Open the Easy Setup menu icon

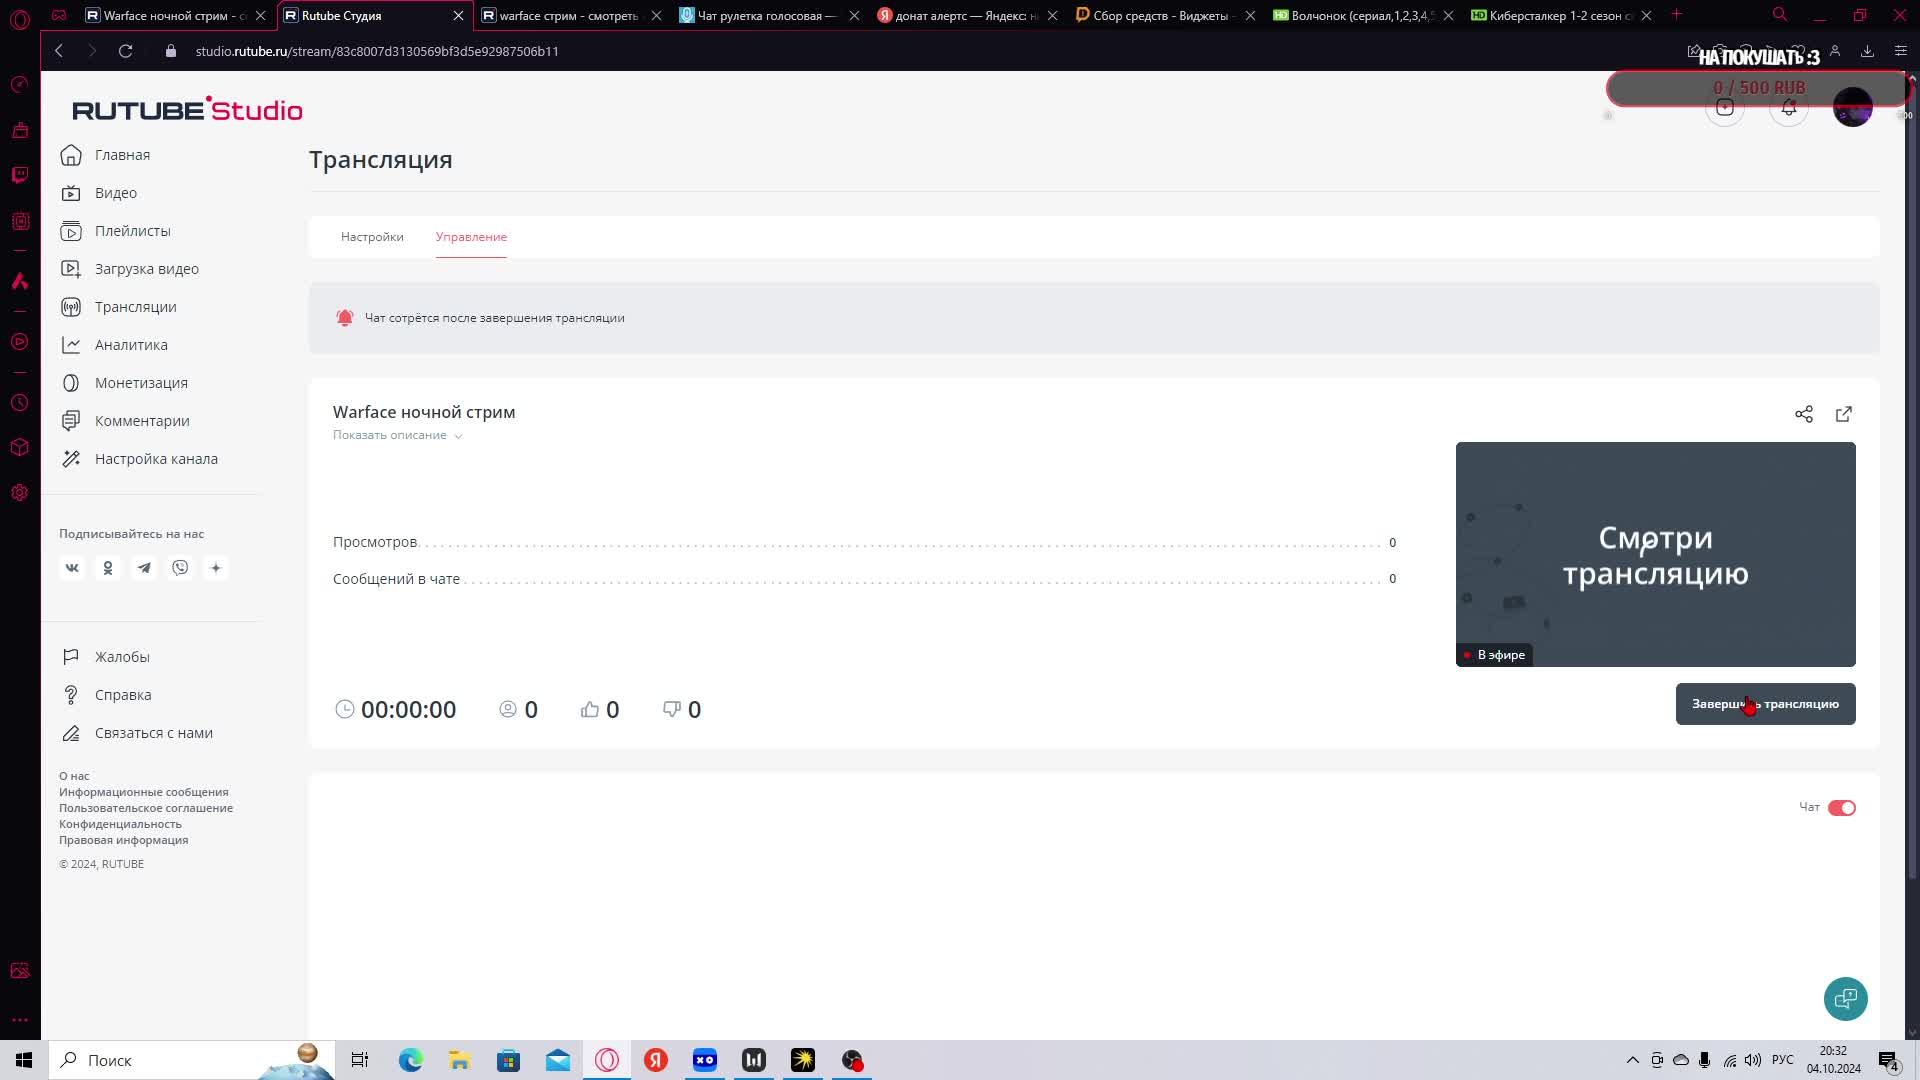pyautogui.click(x=1900, y=51)
